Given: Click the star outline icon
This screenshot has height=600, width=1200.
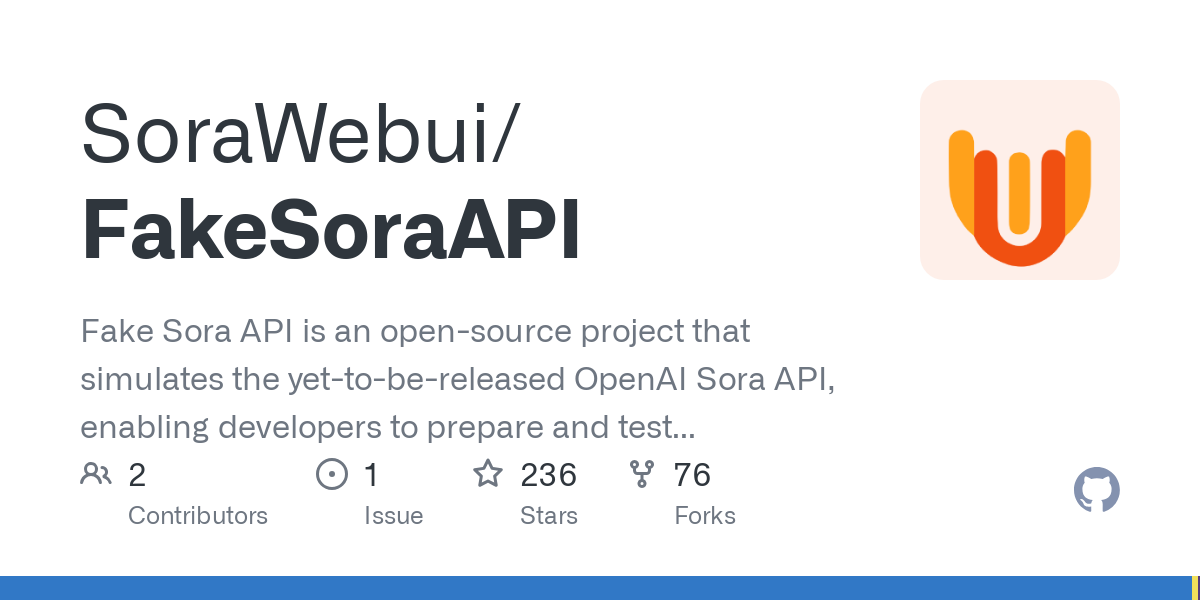Looking at the screenshot, I should (488, 474).
